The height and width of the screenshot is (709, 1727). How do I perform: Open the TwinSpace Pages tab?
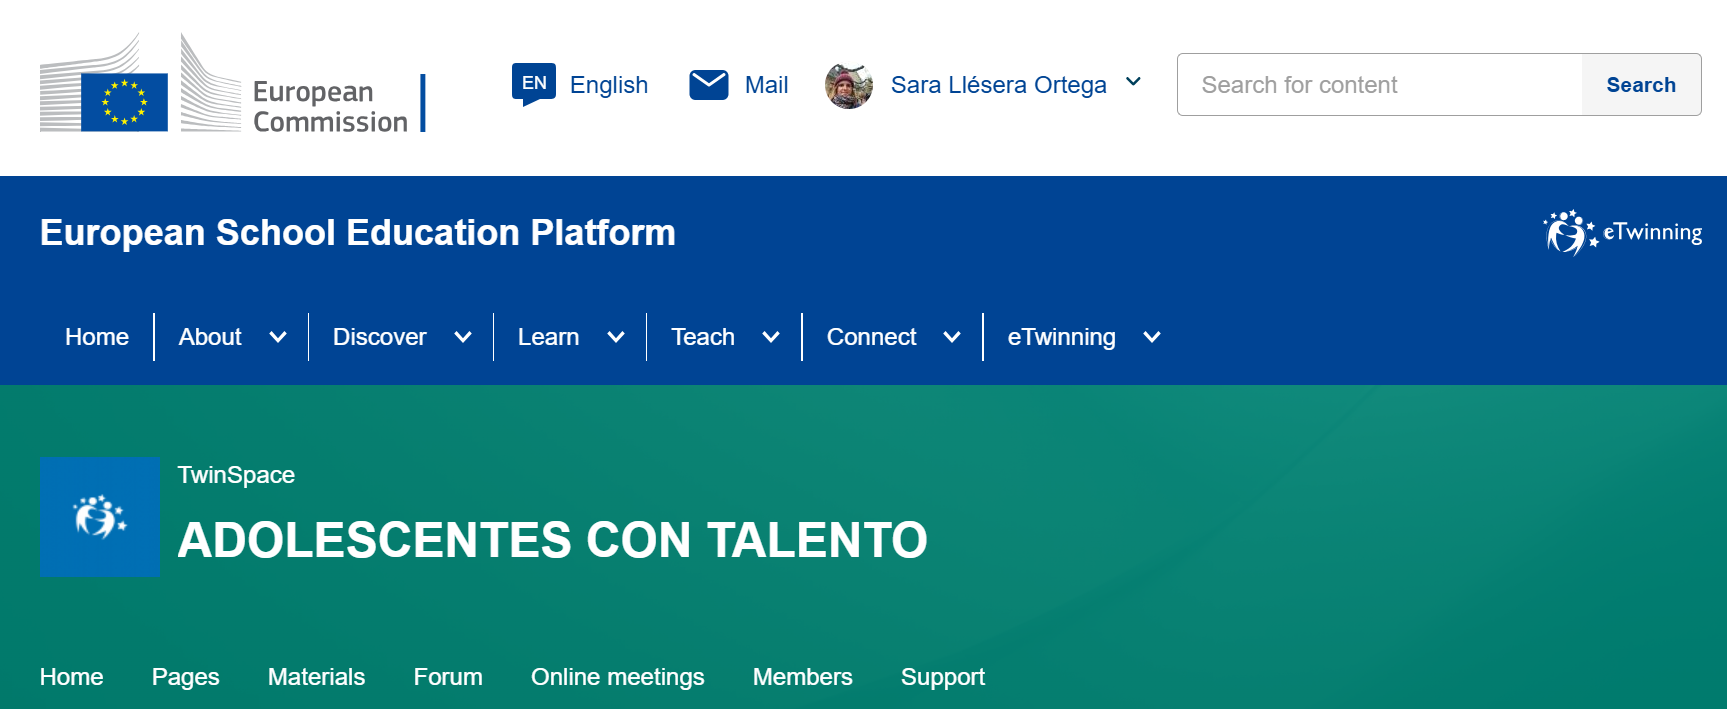pos(185,677)
